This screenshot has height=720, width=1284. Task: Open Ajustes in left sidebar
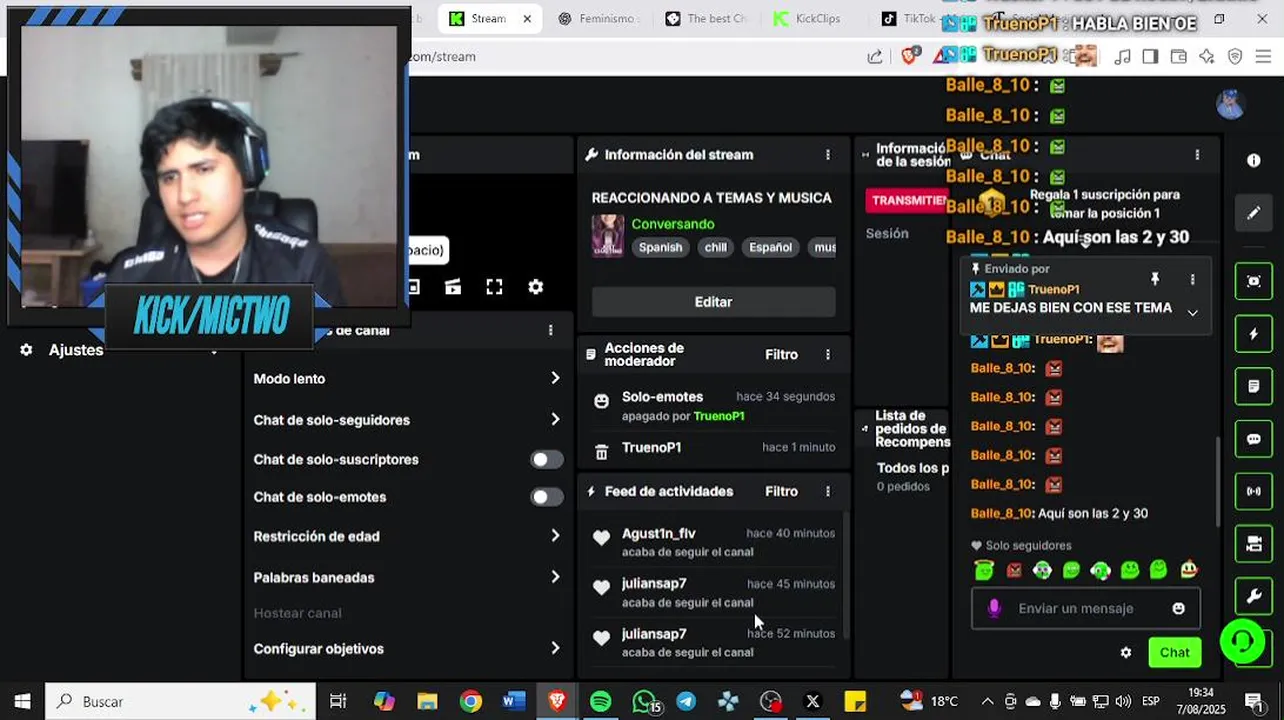(75, 350)
